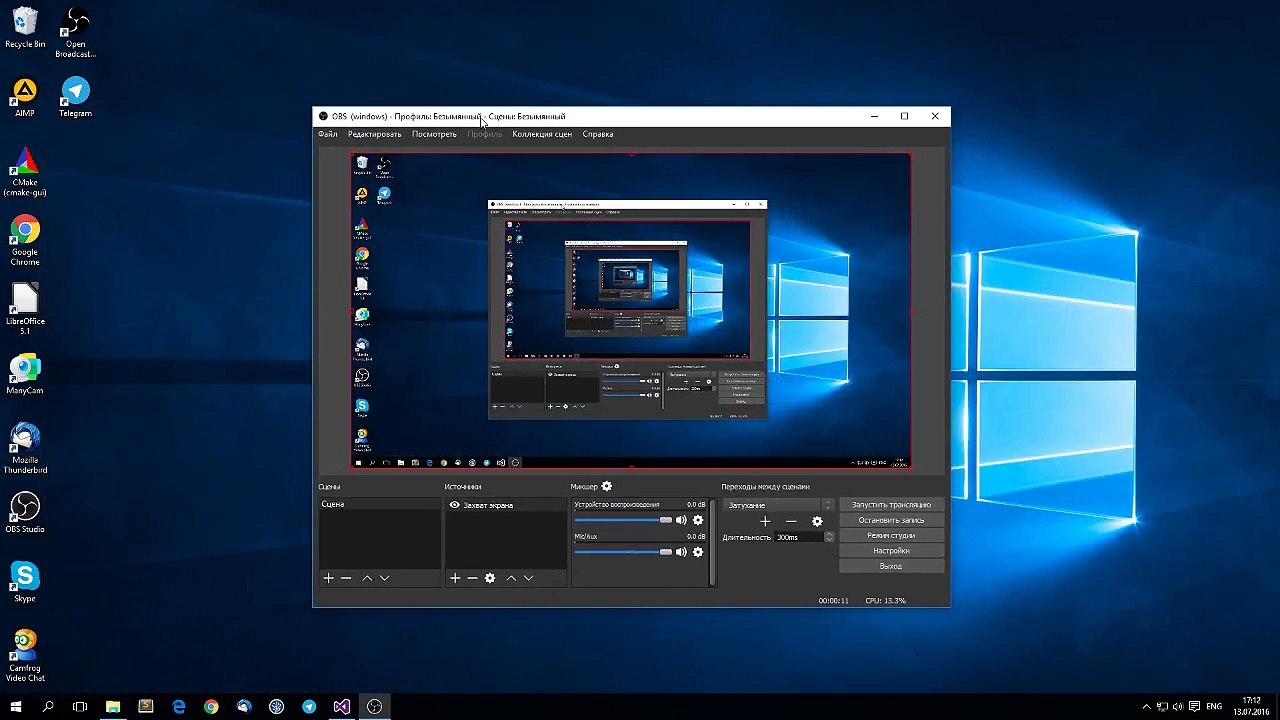Screen dimensions: 1280x720
Task: Open the Файл menu
Action: [x=327, y=134]
